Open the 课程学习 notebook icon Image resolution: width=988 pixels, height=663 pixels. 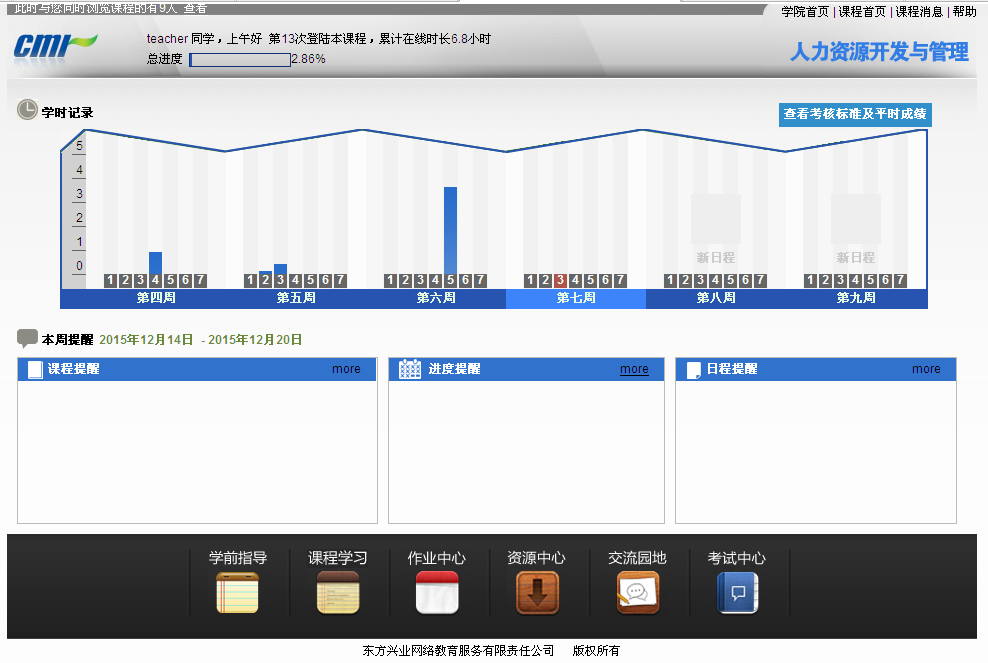(338, 592)
